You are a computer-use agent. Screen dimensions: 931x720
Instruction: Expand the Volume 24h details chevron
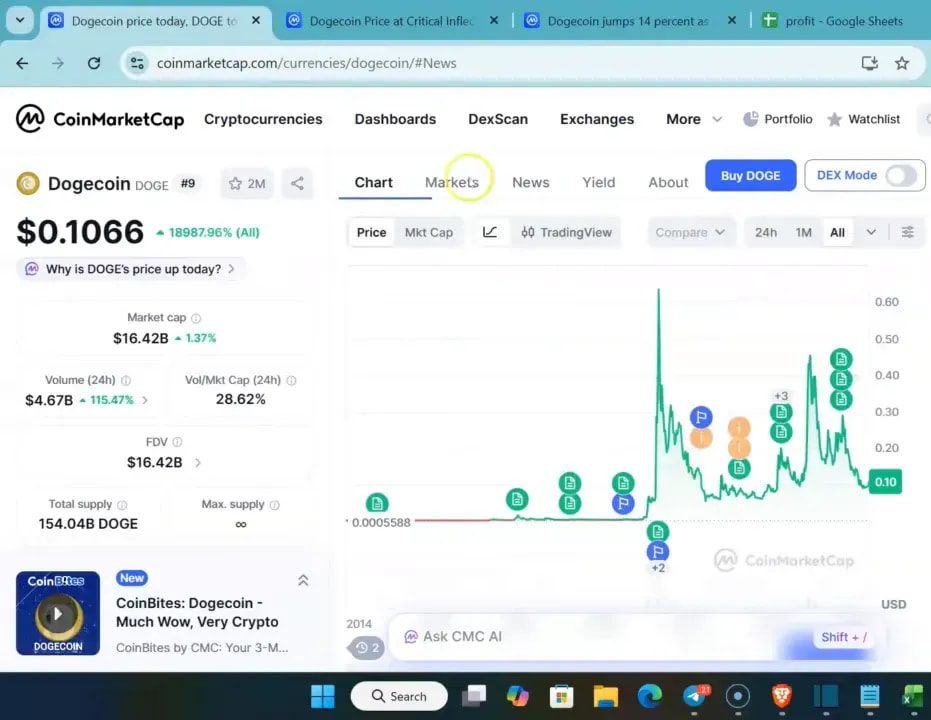pyautogui.click(x=145, y=400)
